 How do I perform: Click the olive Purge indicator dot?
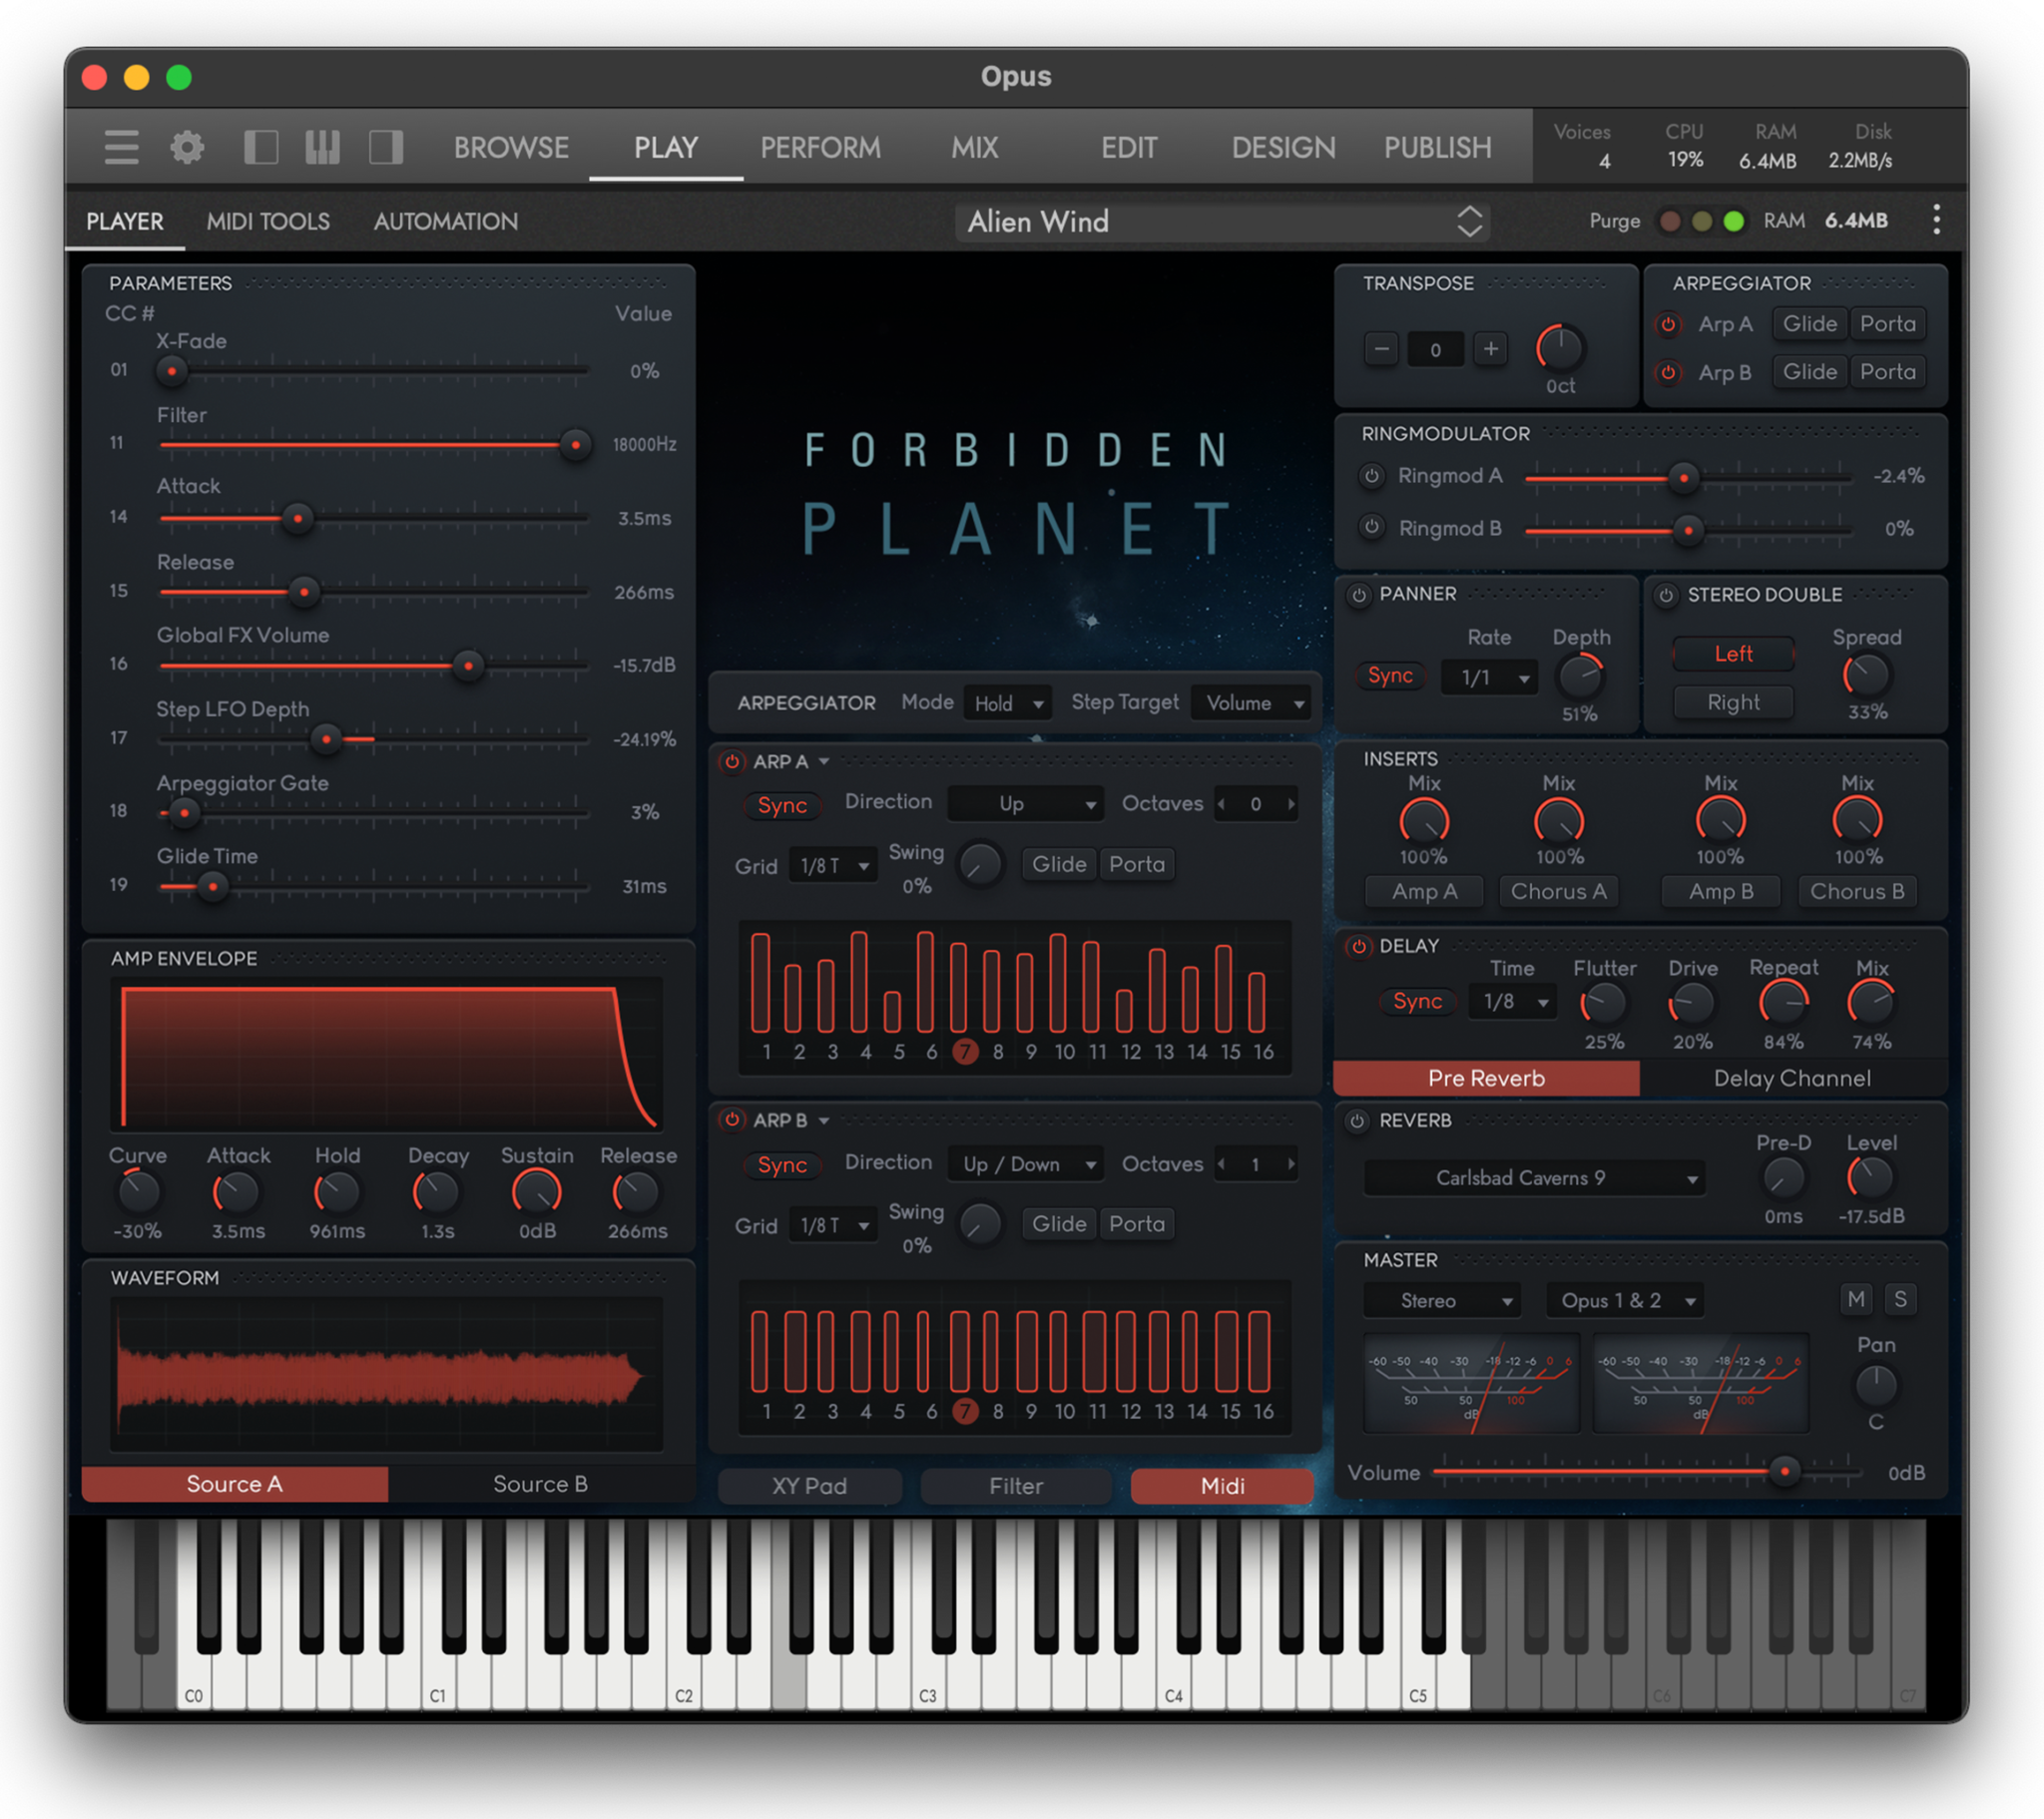(1701, 221)
